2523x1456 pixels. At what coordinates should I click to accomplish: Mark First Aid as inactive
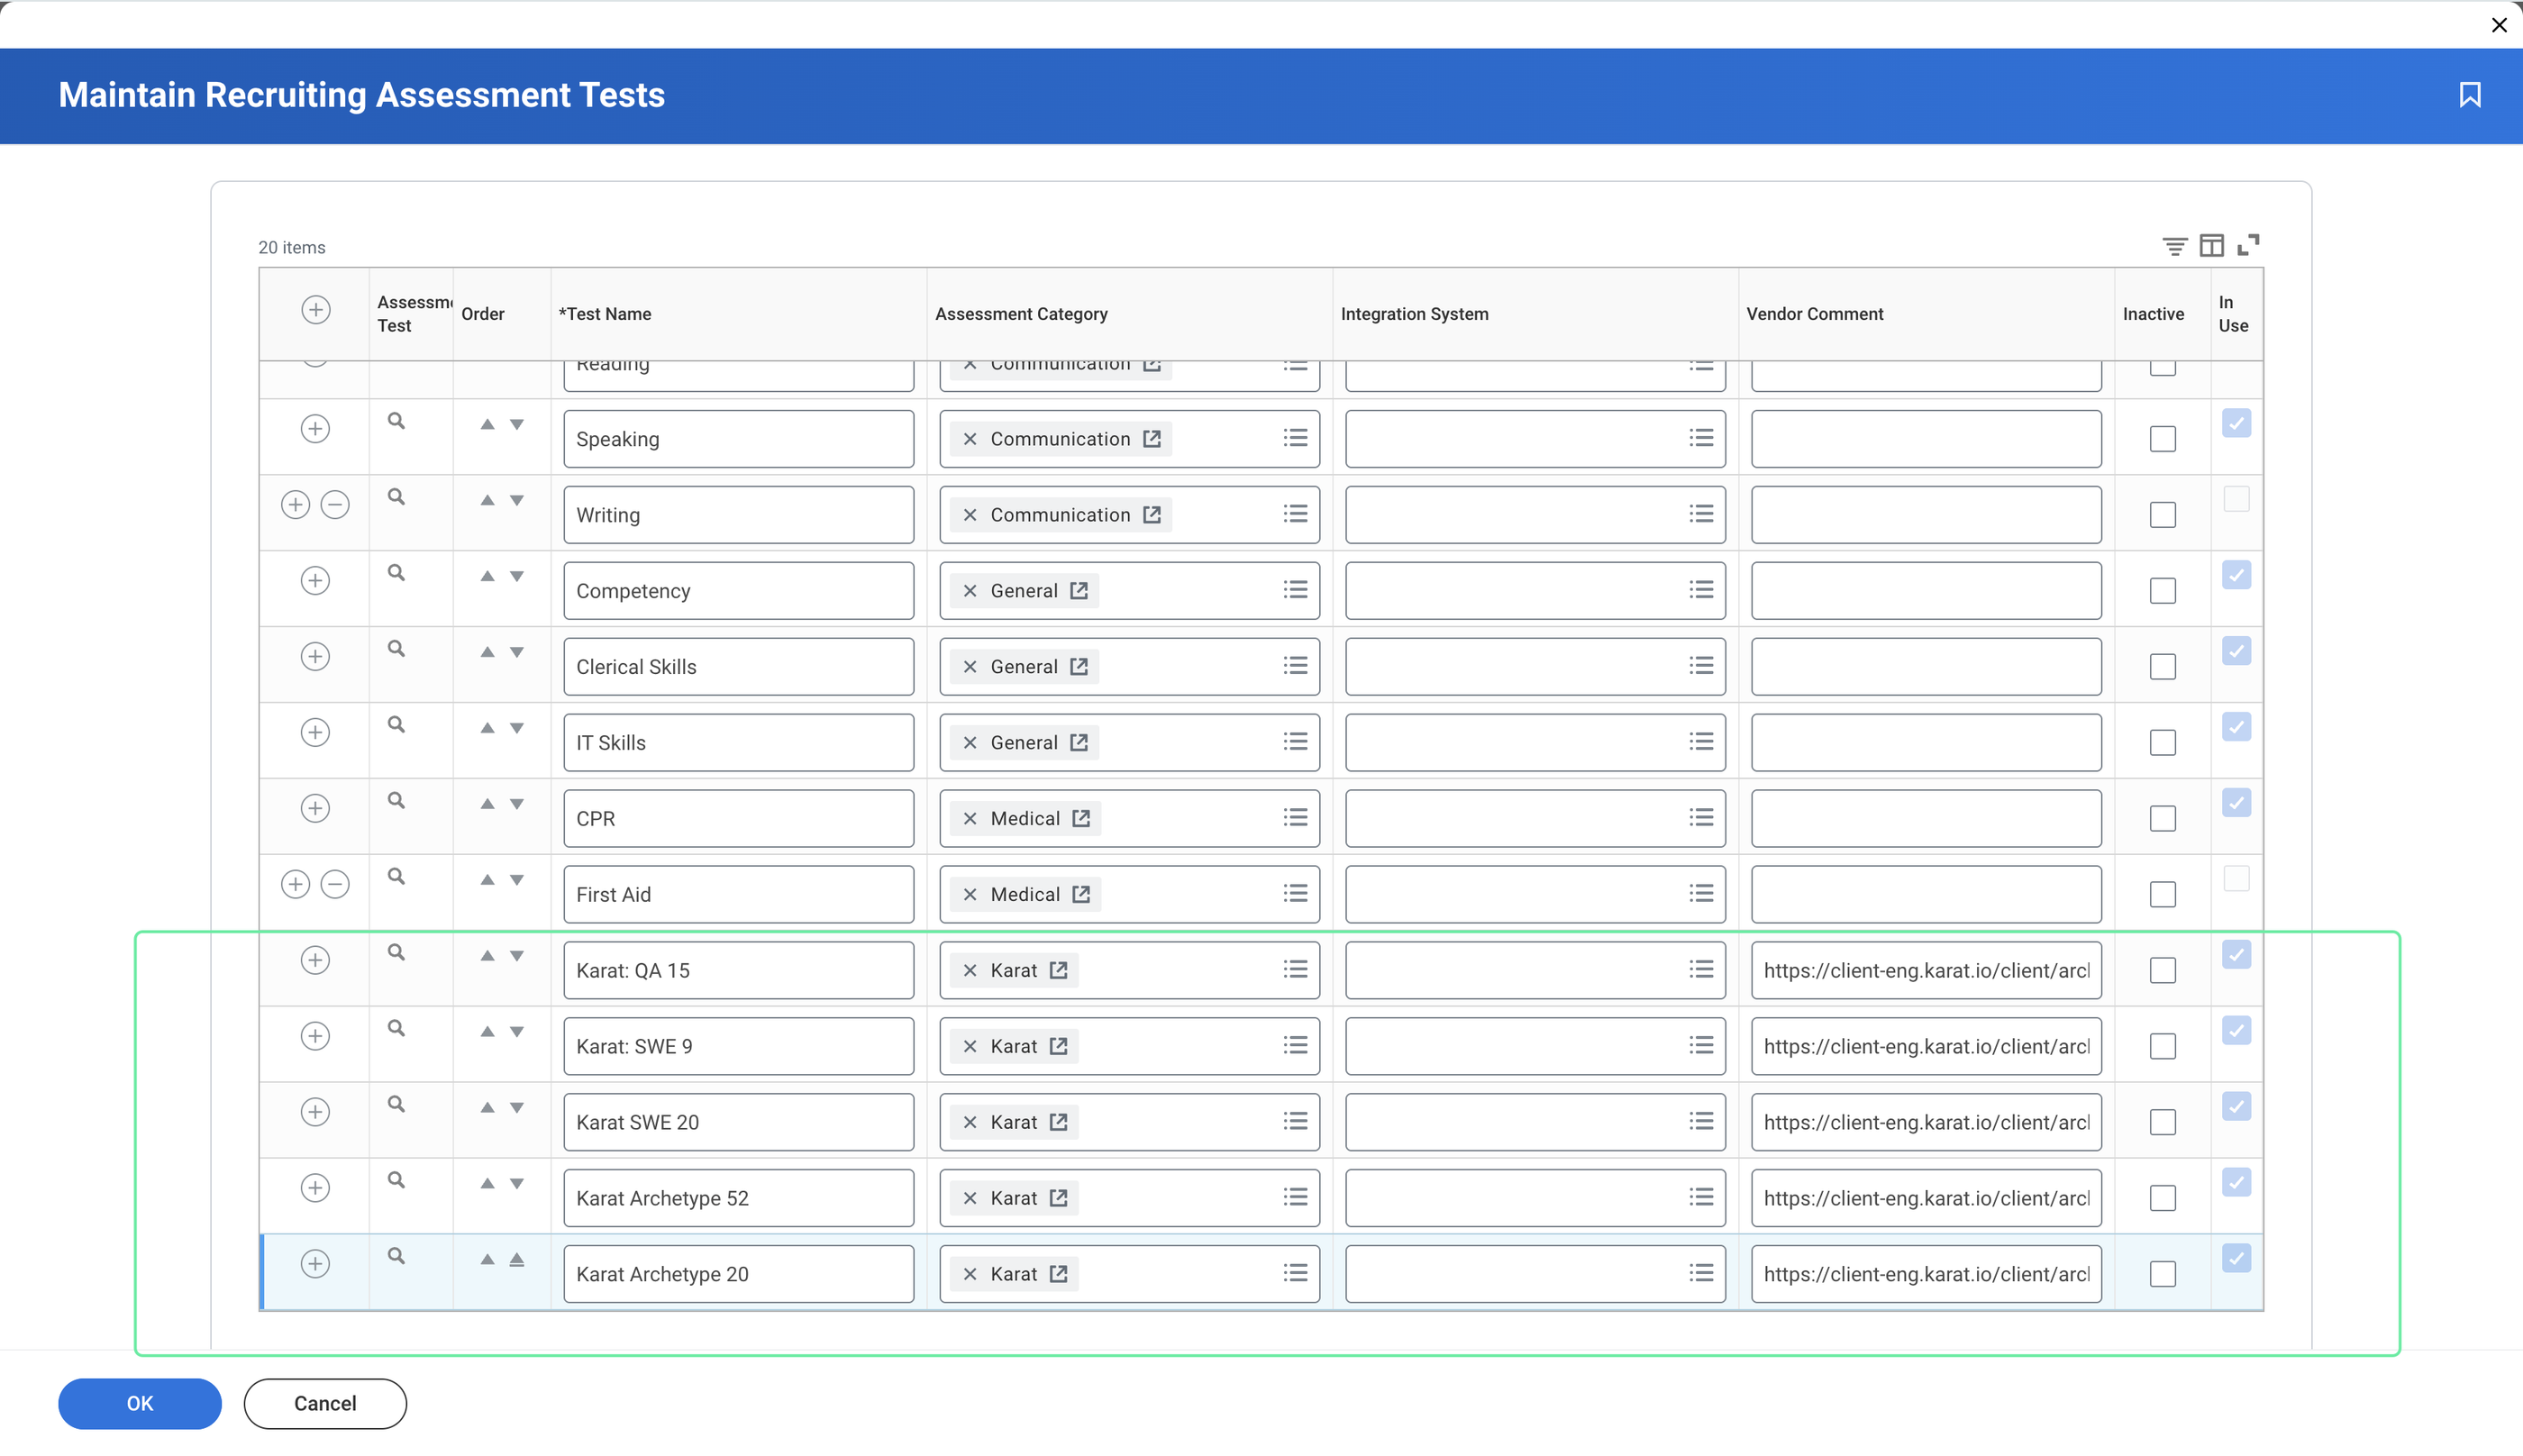coord(2162,895)
